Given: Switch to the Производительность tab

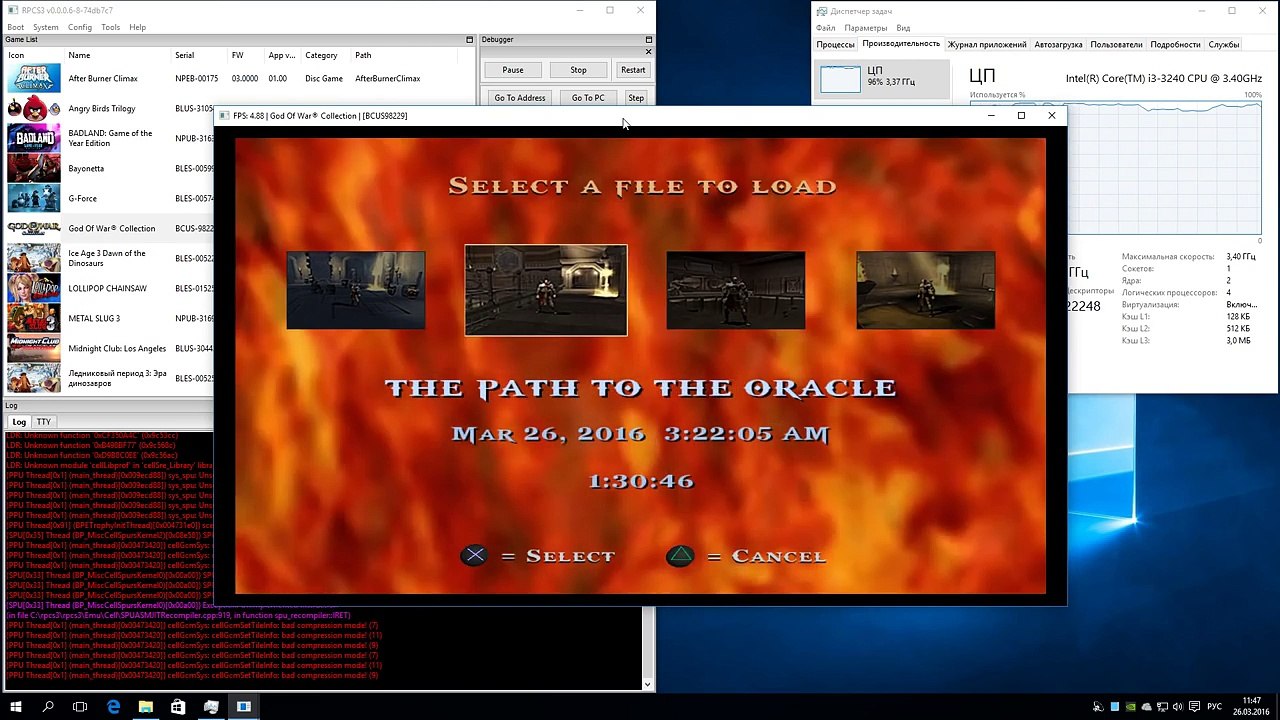Looking at the screenshot, I should [901, 44].
